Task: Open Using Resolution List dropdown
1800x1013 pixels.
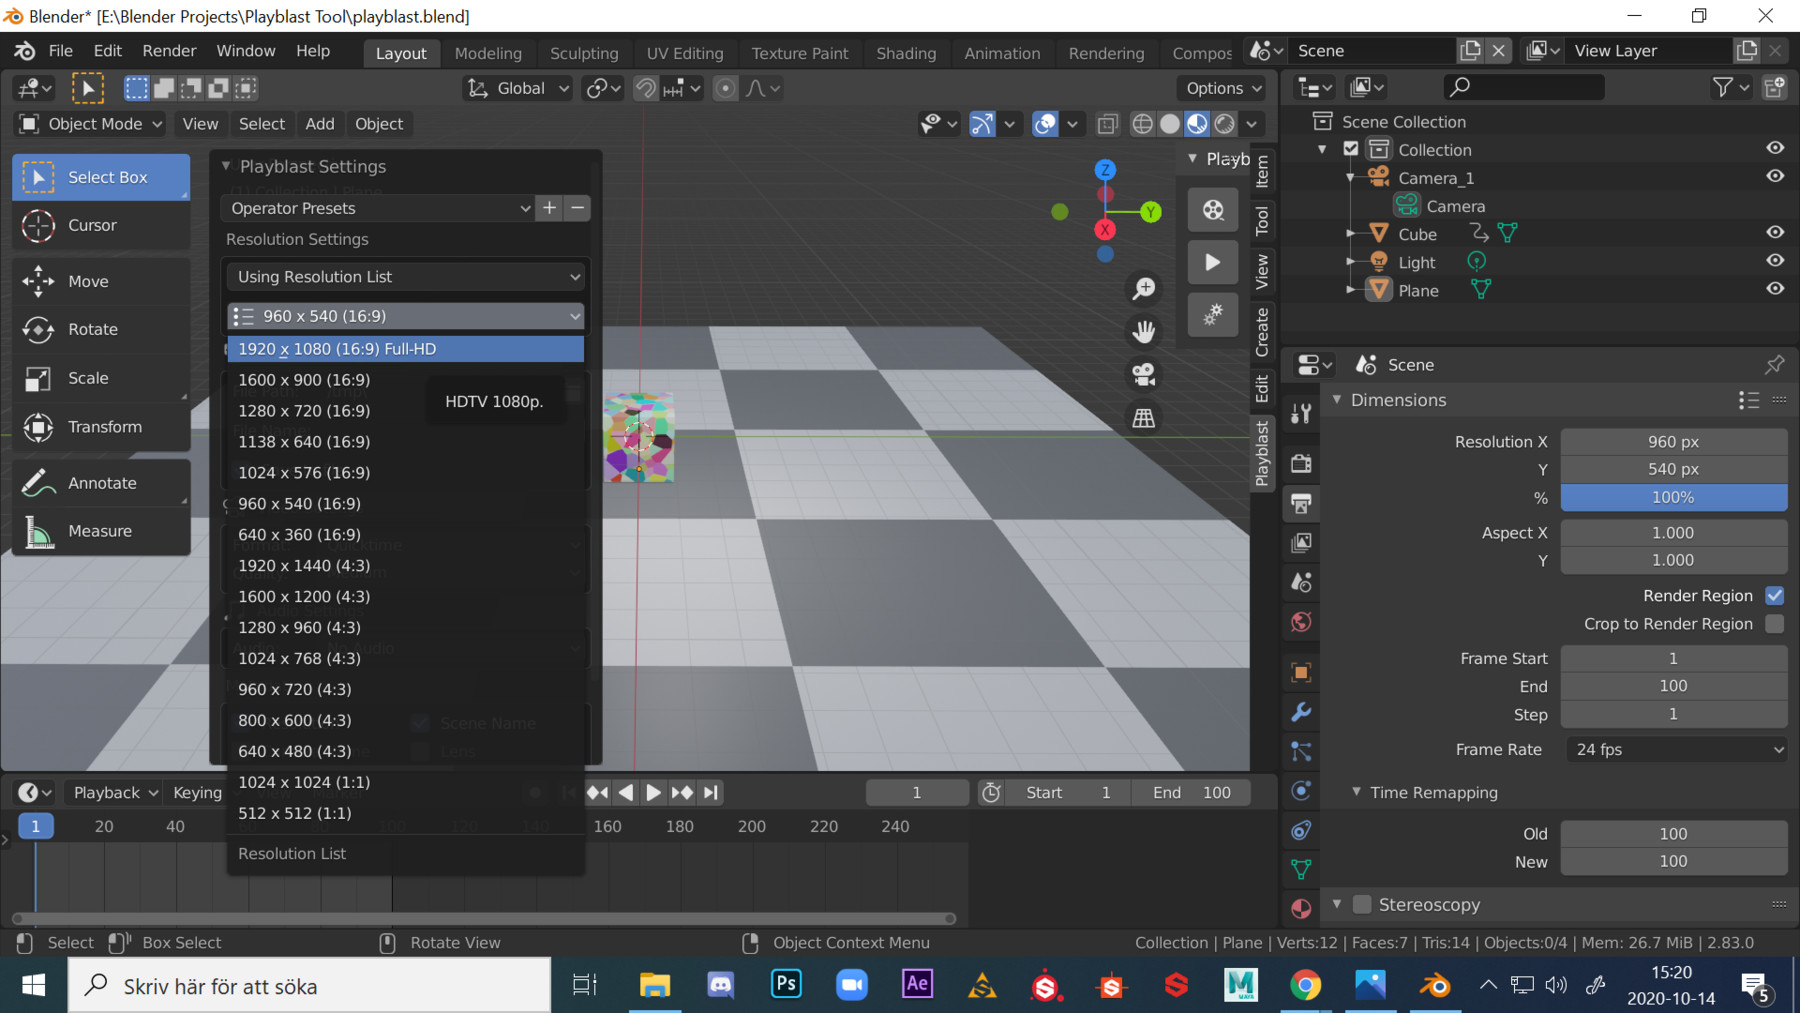Action: tap(406, 277)
